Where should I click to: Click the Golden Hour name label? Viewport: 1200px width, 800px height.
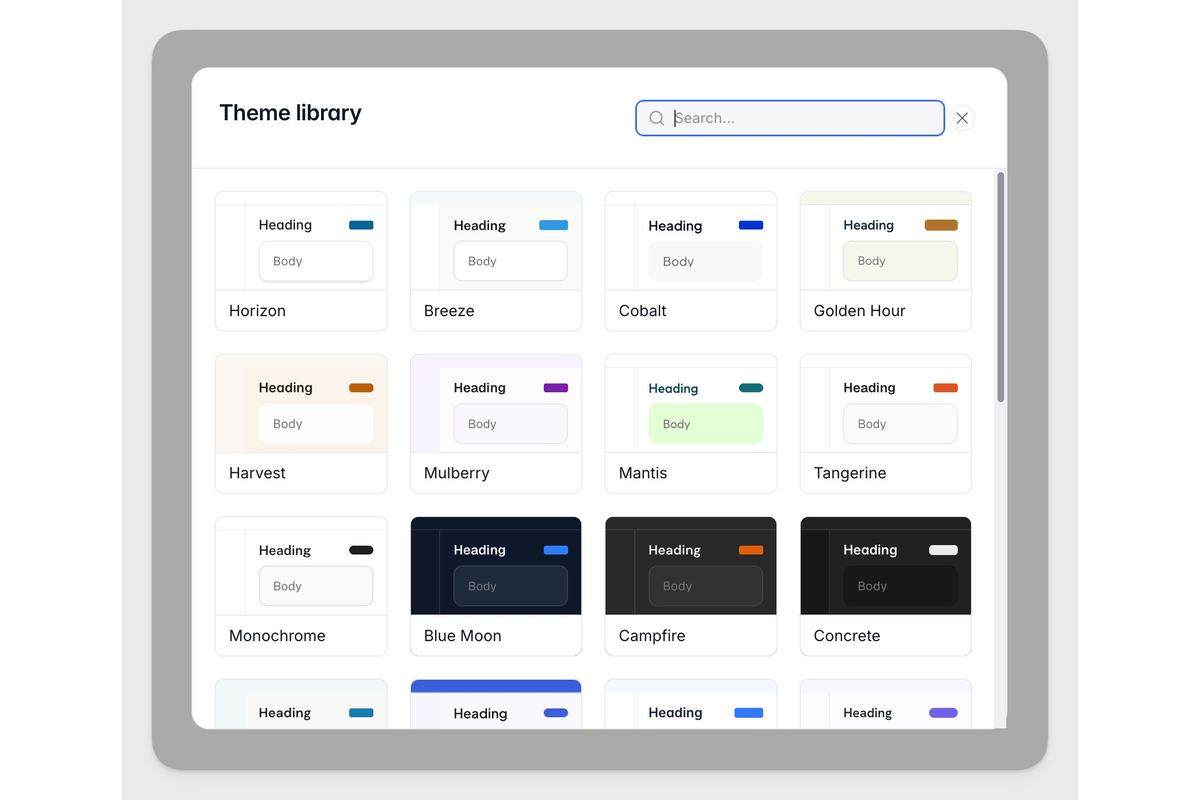tap(860, 311)
